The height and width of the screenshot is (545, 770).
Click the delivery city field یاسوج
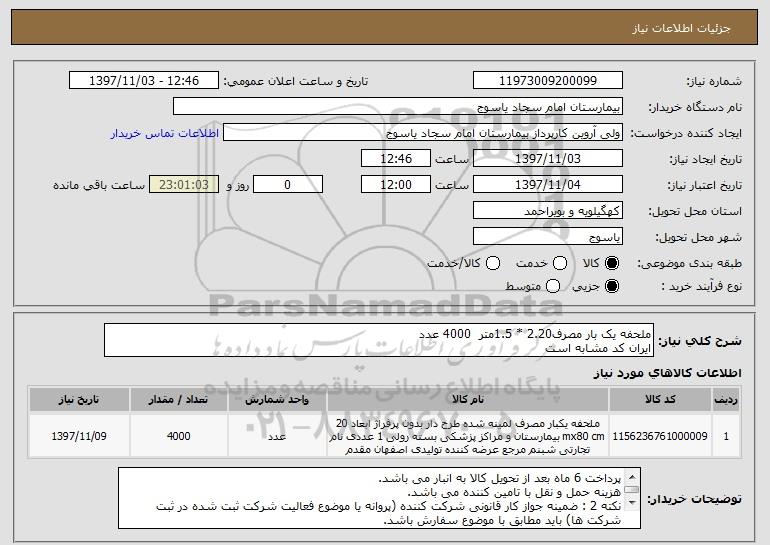(548, 237)
